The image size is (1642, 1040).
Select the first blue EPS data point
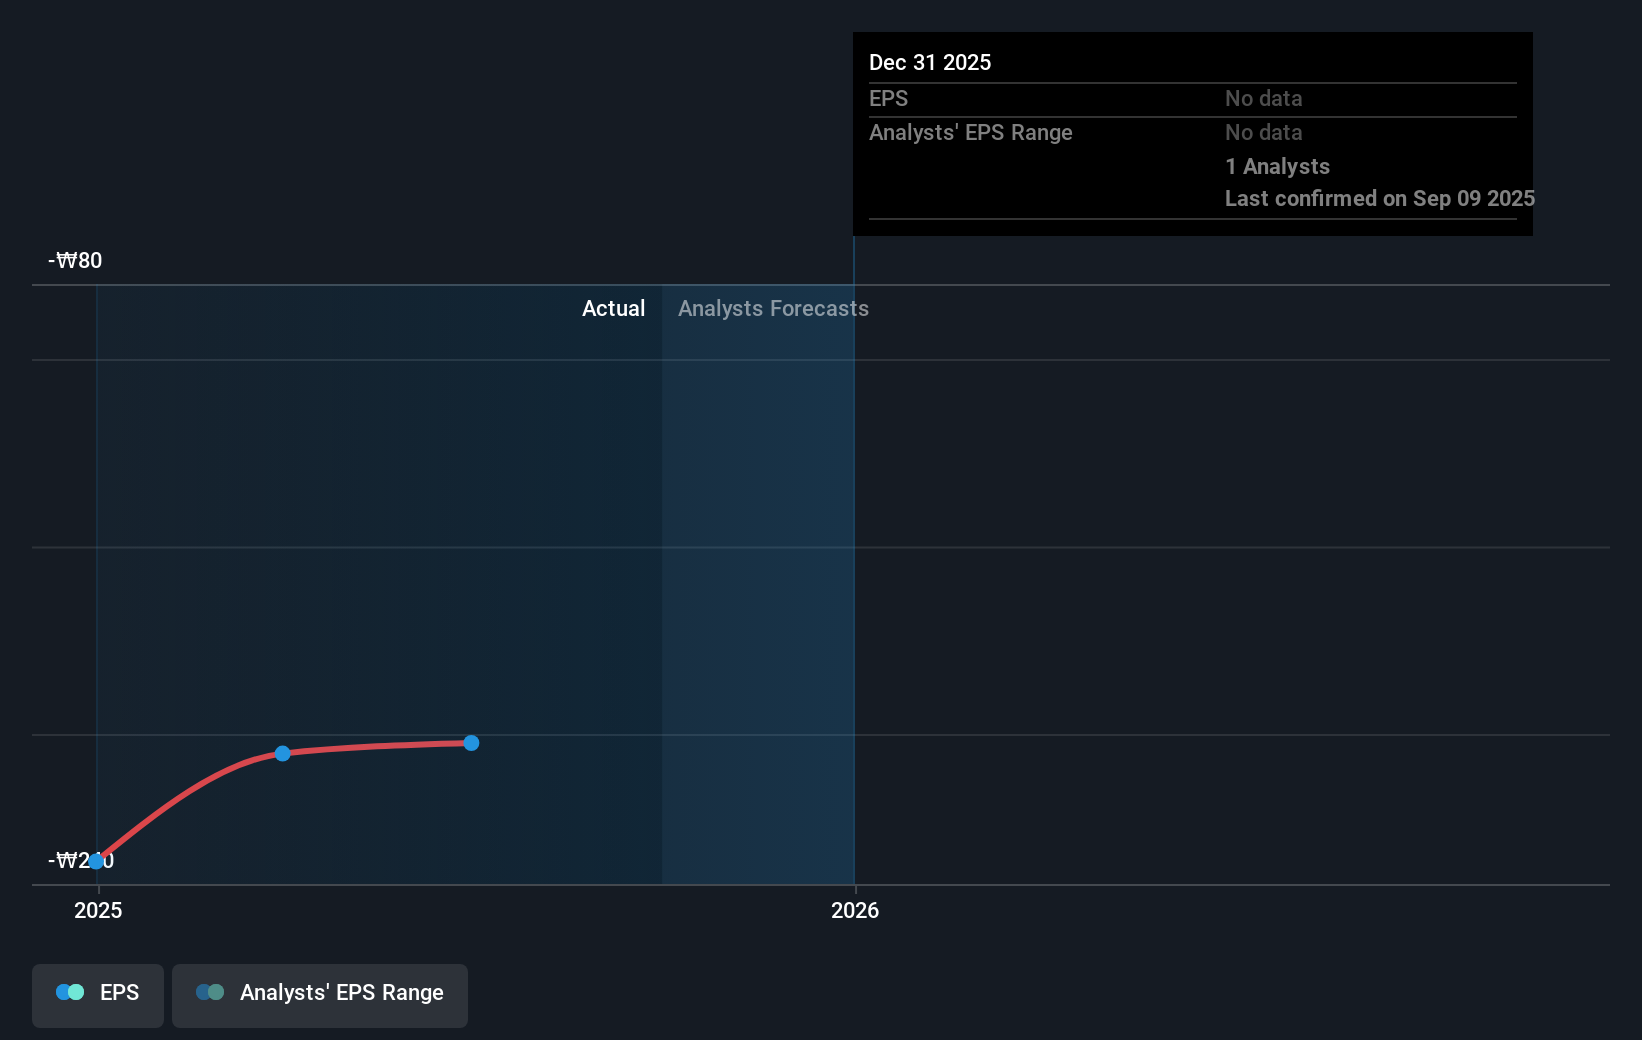tap(97, 860)
